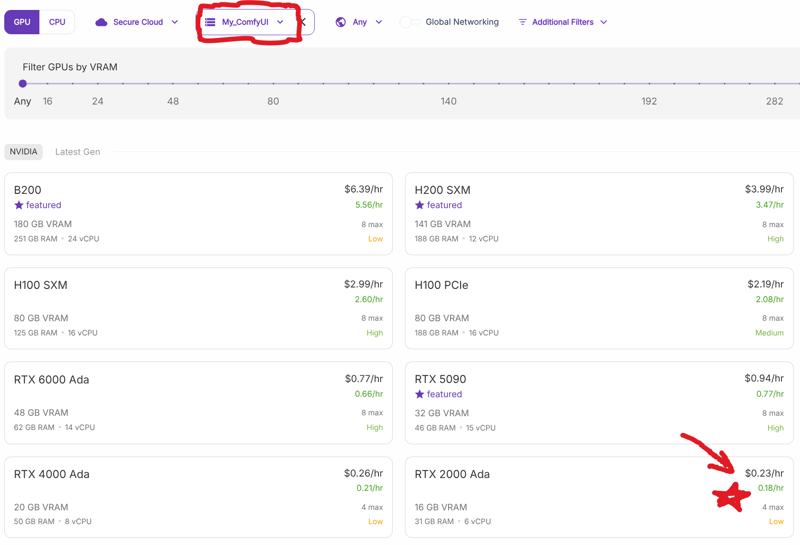Clear the My_ComfyUI template selection with X
This screenshot has height=545, width=800.
pos(303,22)
